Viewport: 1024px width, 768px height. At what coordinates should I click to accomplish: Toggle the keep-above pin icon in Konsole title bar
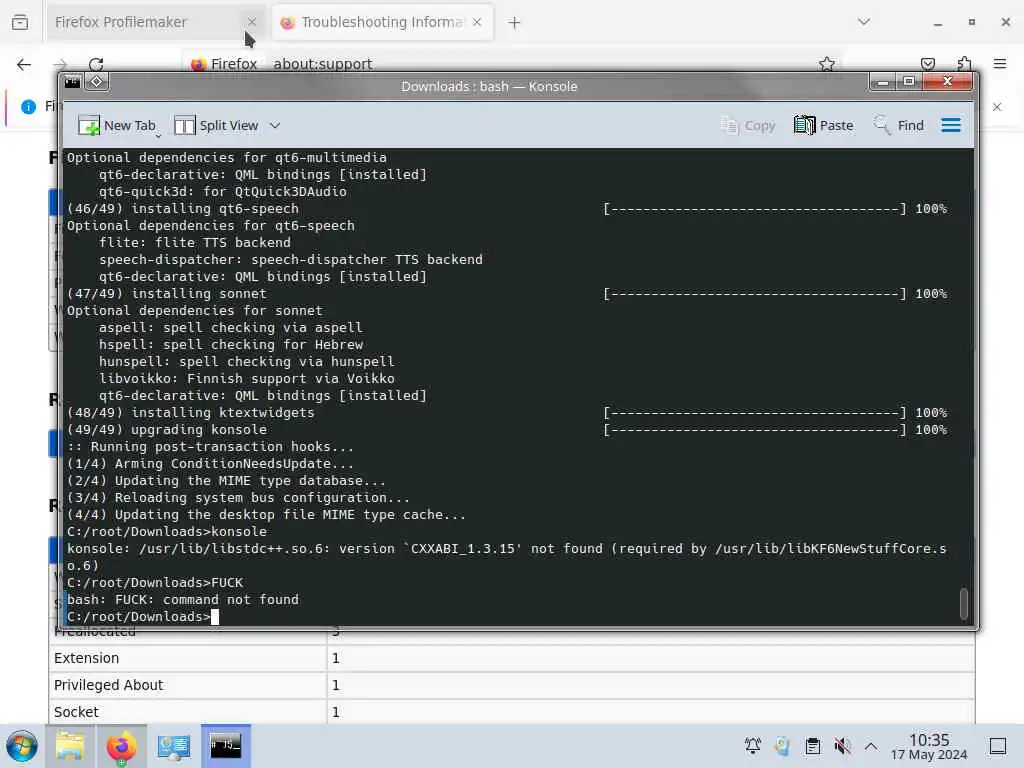pos(97,82)
